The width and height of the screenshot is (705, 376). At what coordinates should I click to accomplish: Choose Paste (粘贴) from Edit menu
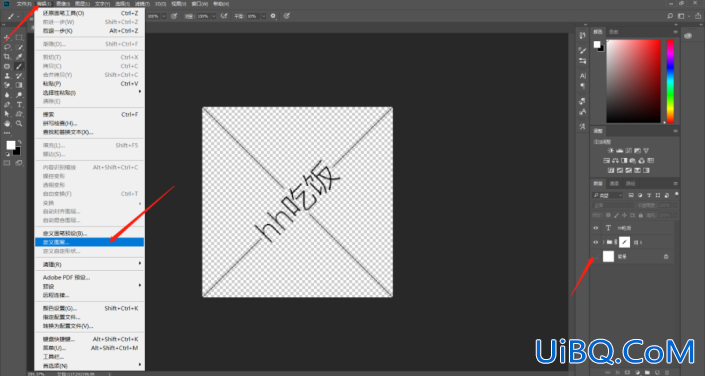89,84
